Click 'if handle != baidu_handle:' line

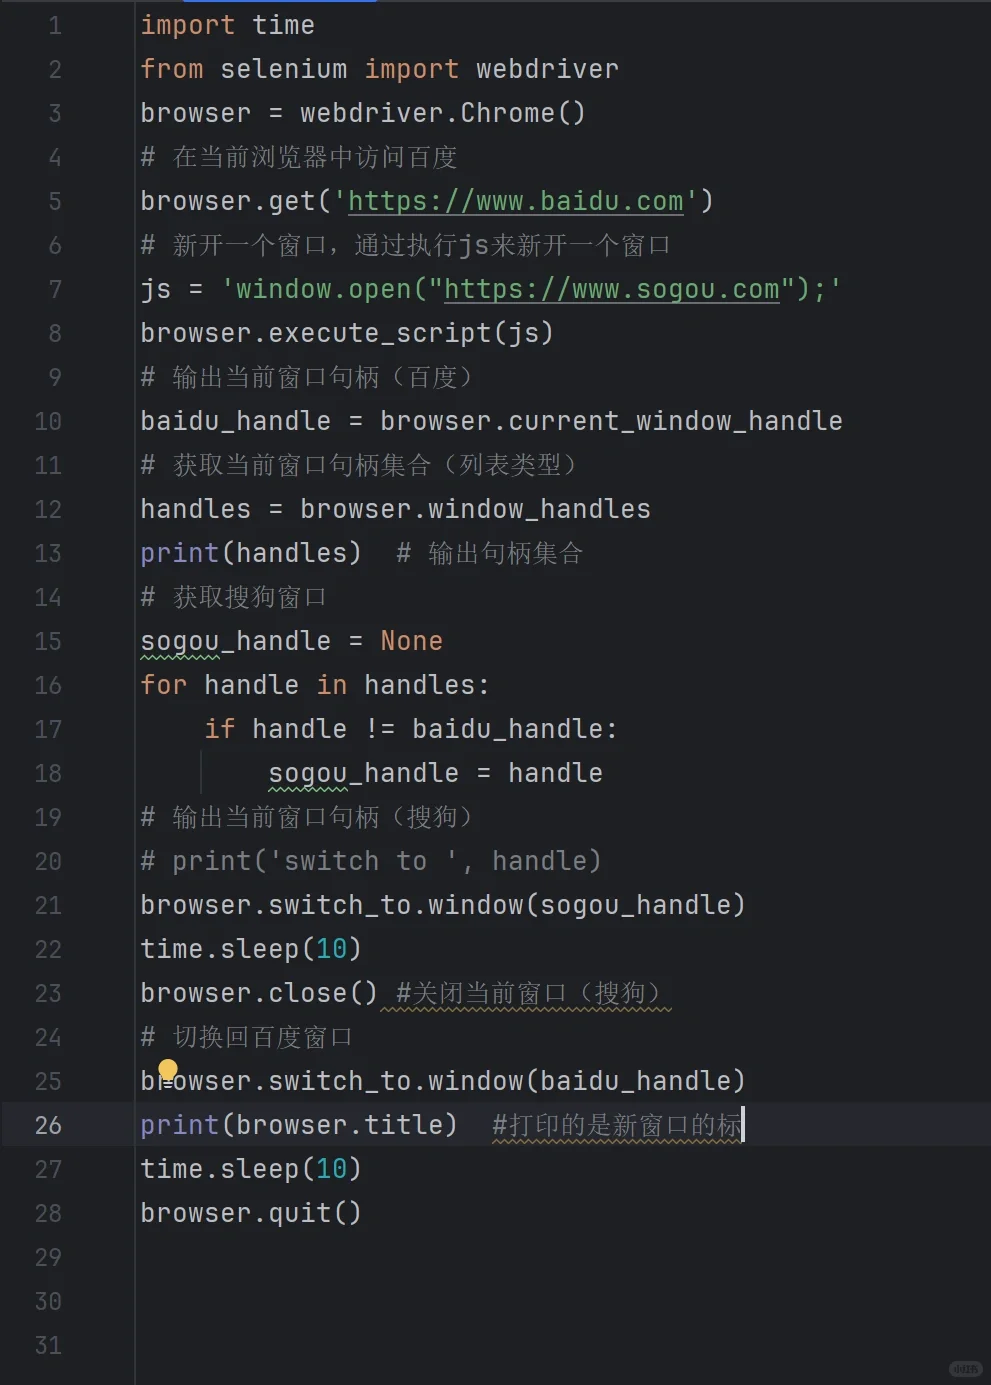[411, 729]
